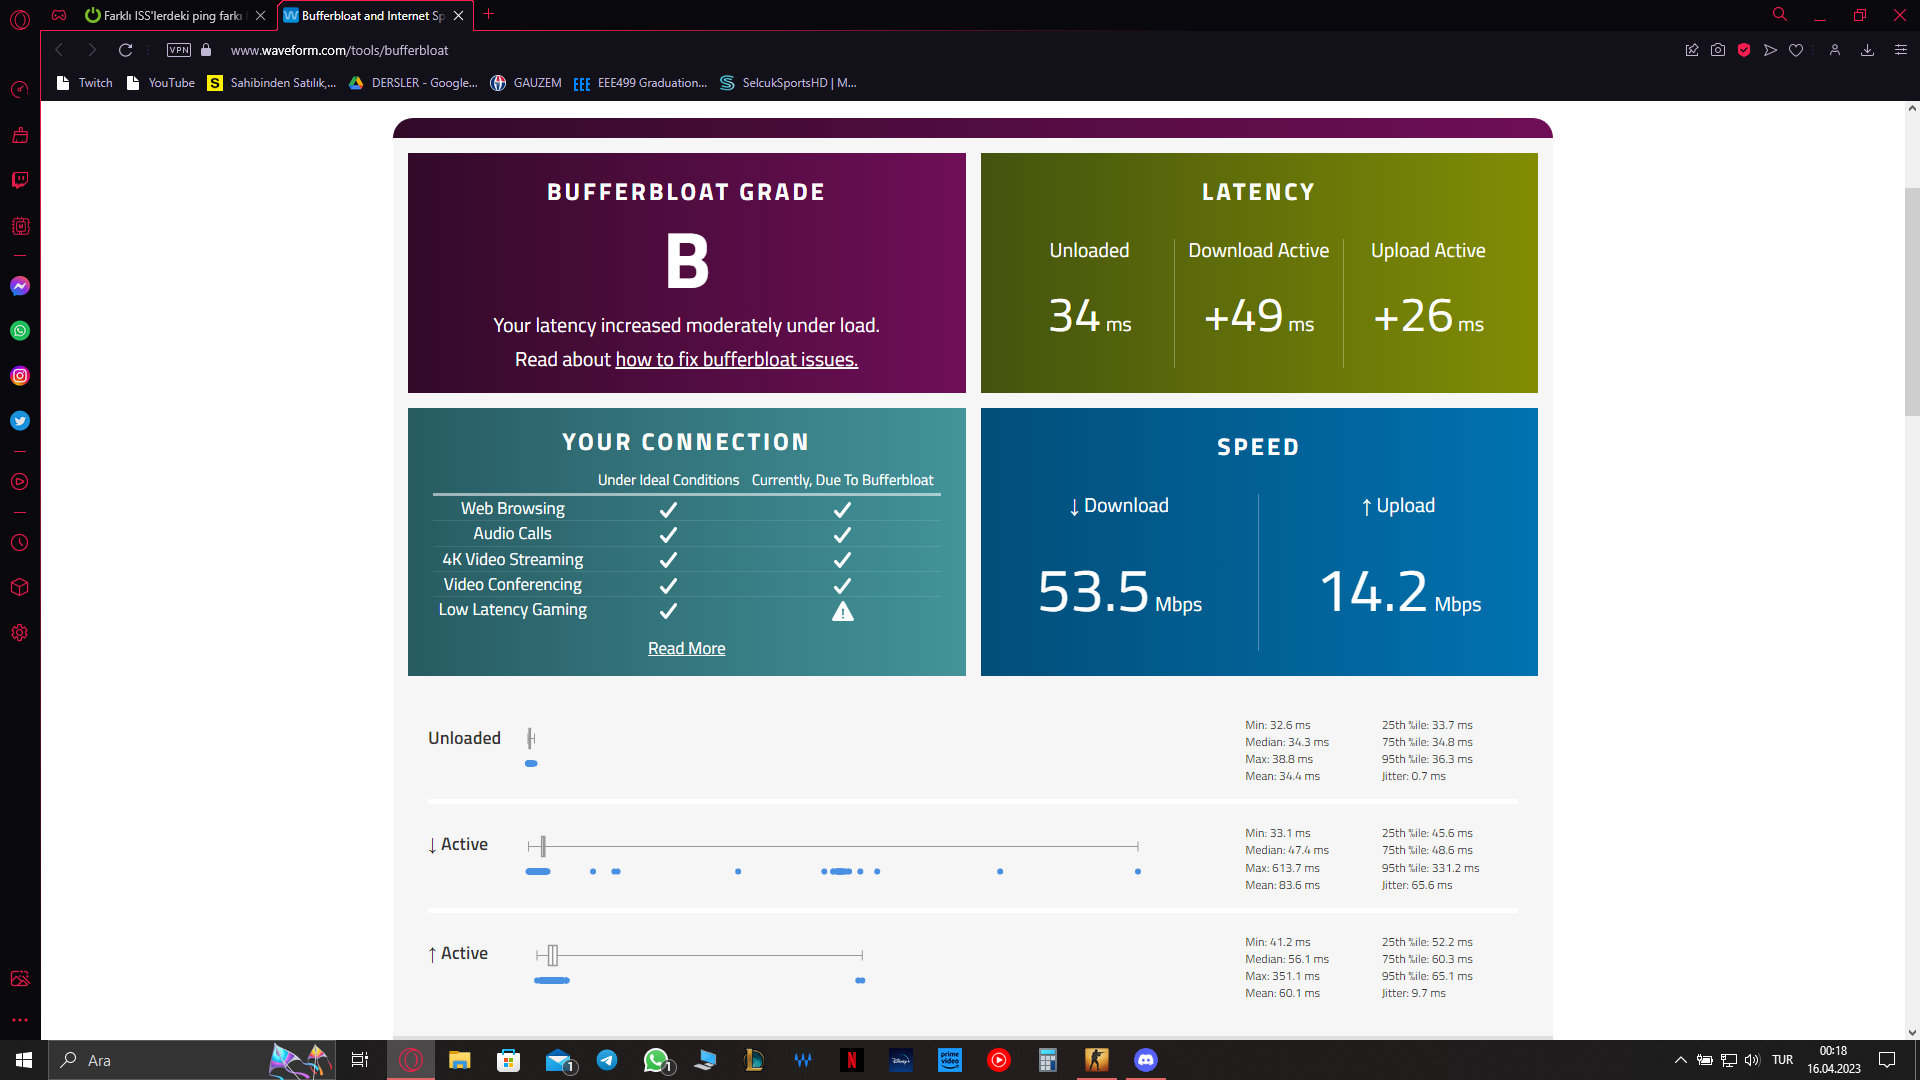This screenshot has width=1920, height=1080.
Task: Open Twitter sidebar panel
Action: 20,421
